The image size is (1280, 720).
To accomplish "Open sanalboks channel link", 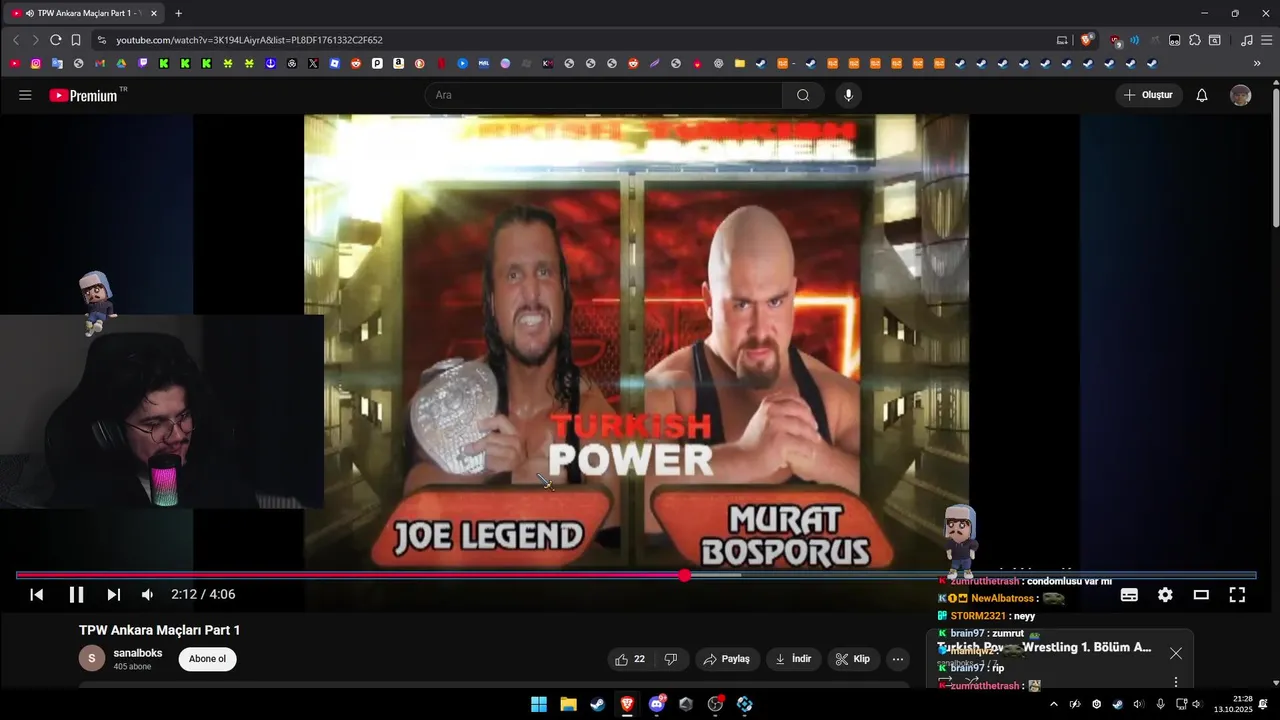I will tap(138, 653).
